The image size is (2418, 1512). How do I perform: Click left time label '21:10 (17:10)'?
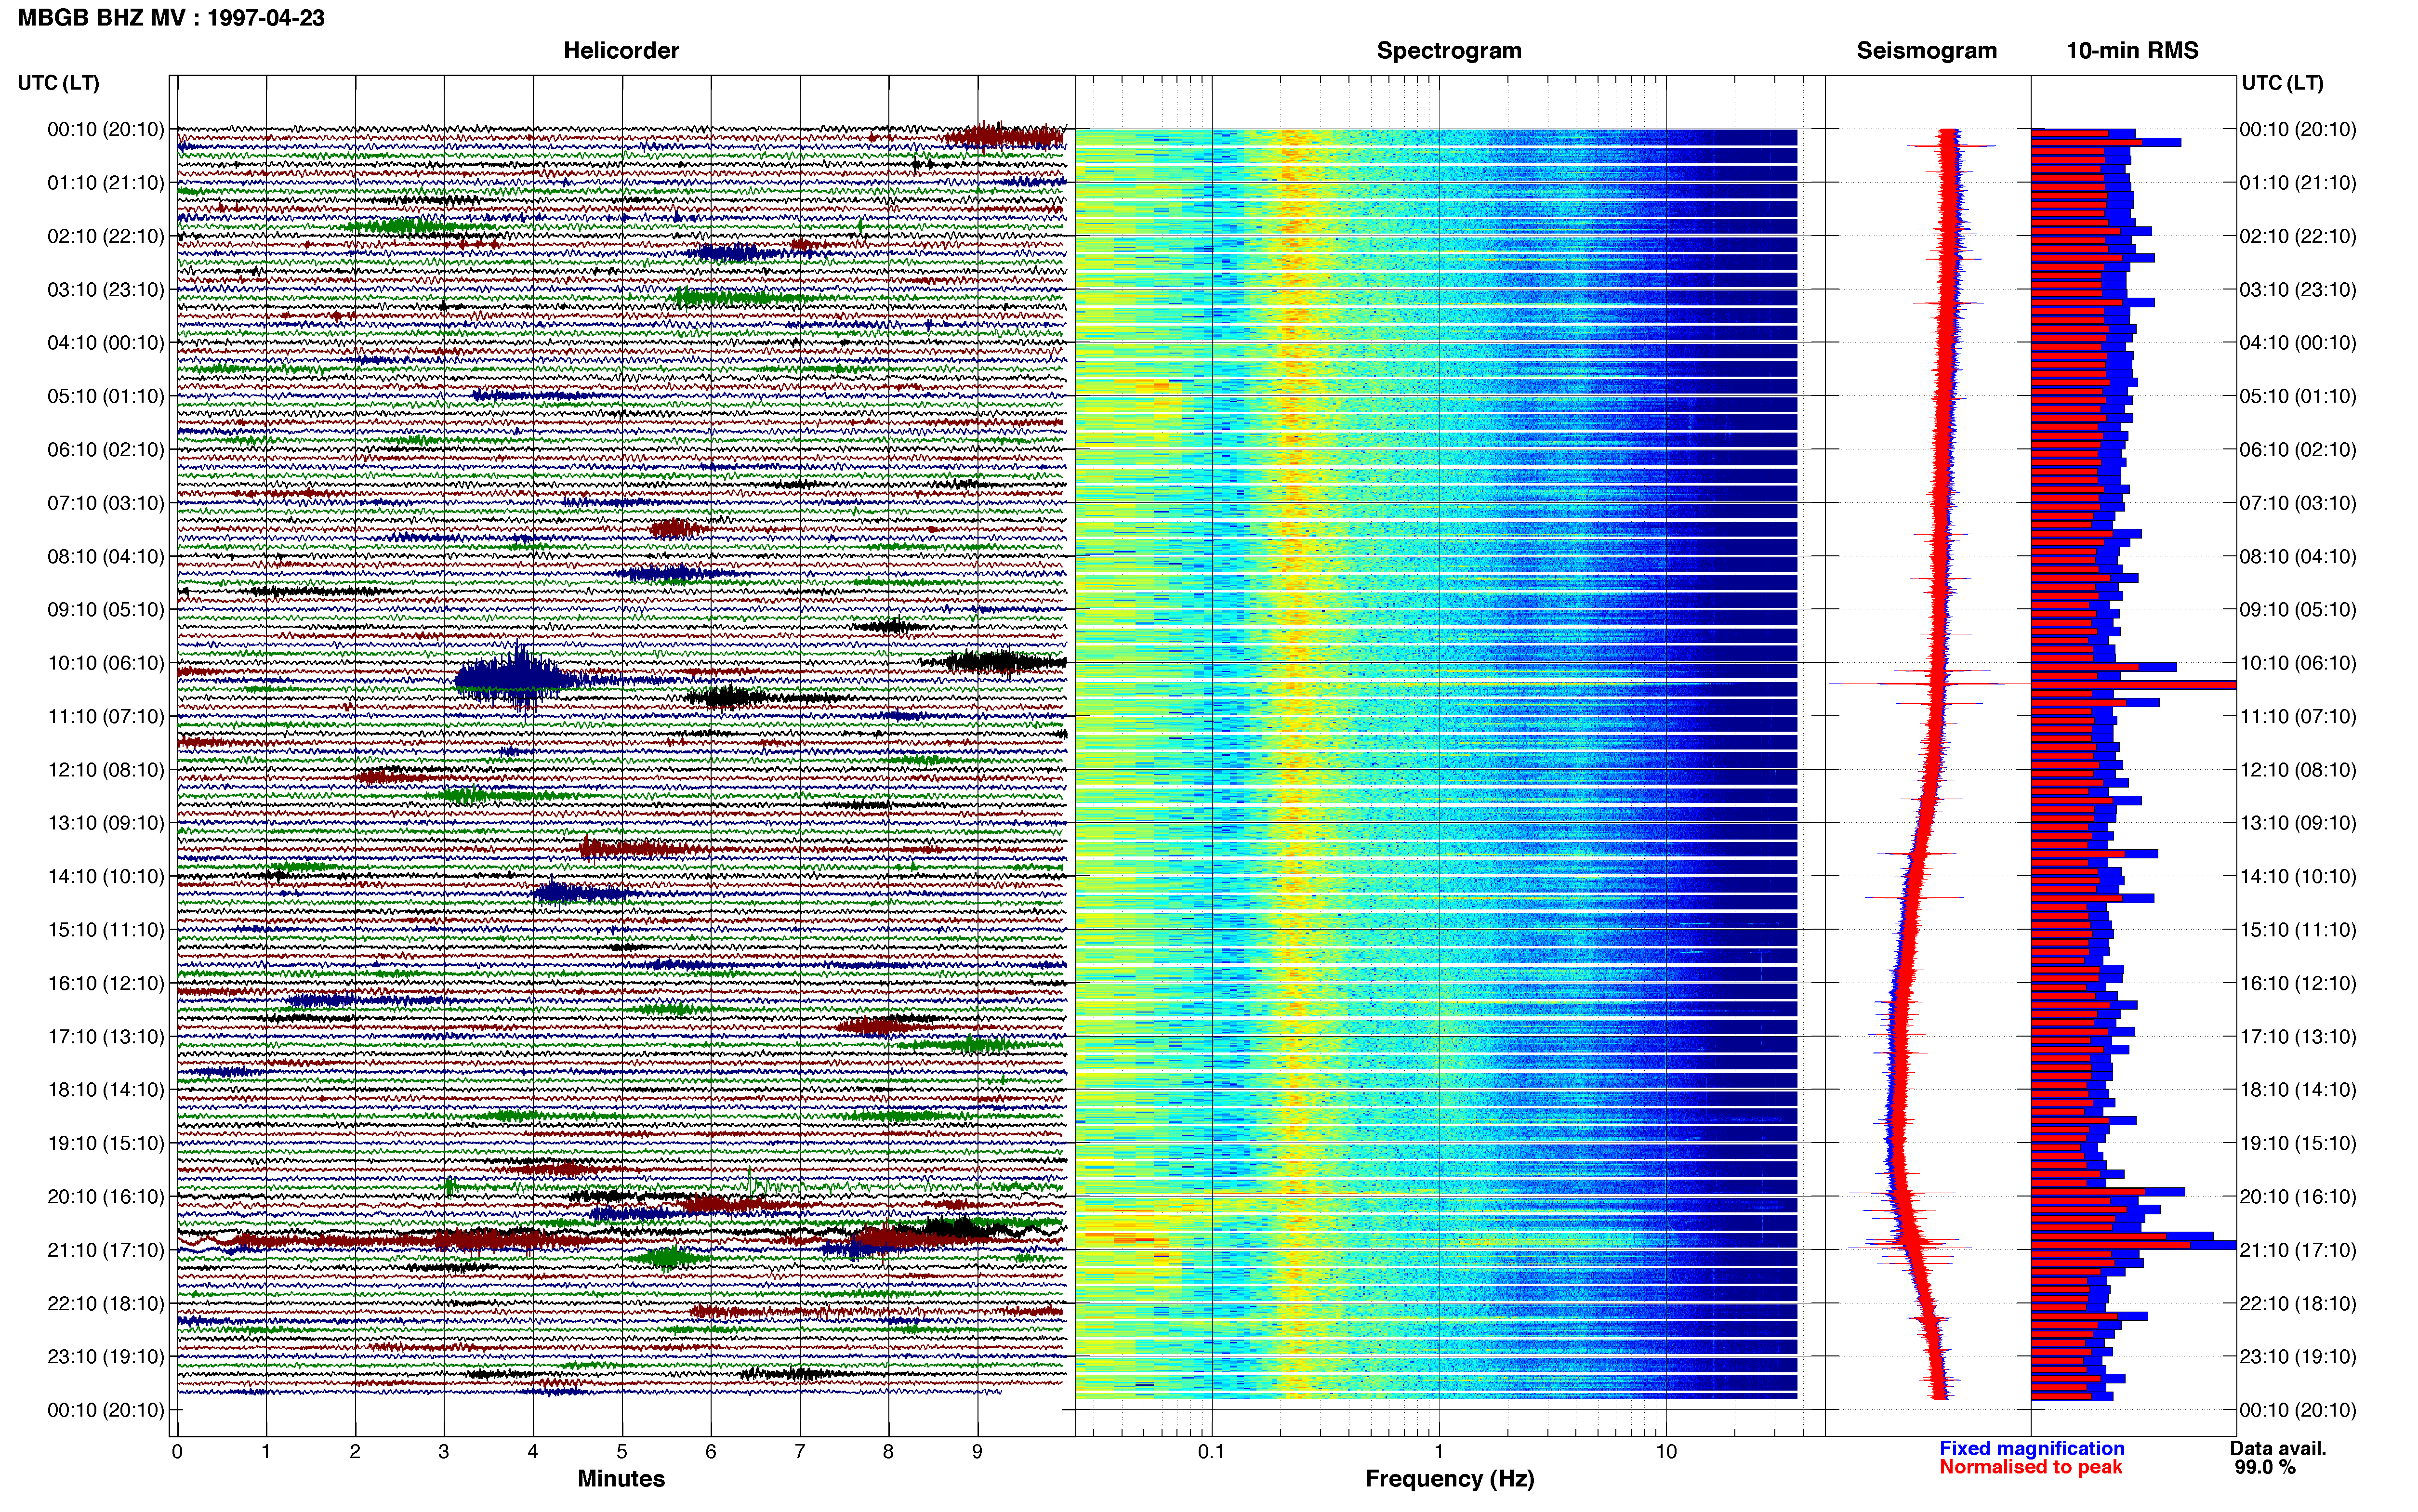tap(106, 1250)
